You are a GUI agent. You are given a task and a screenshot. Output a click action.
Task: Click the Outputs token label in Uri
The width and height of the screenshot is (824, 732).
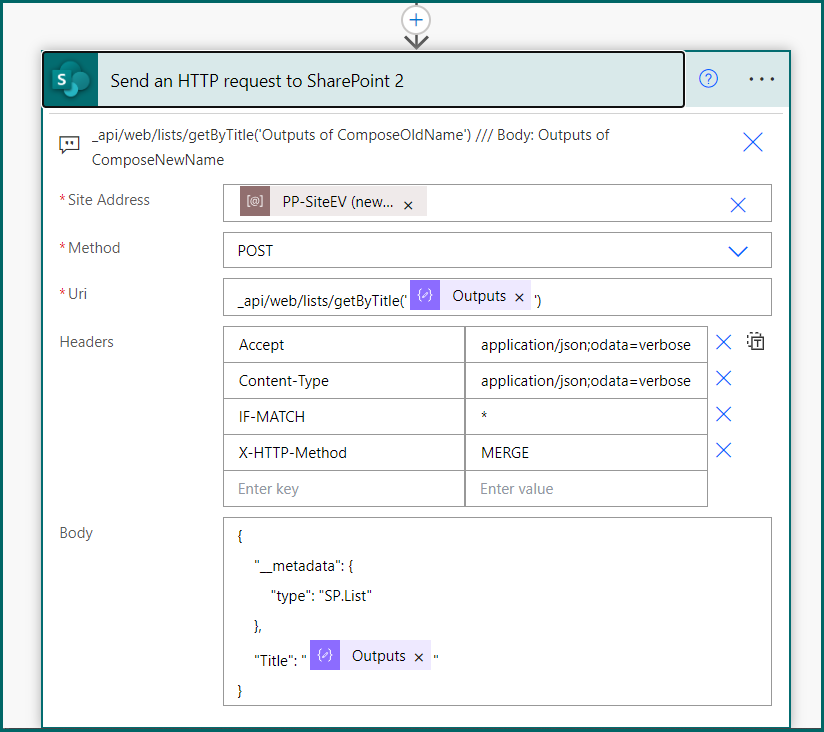(479, 296)
